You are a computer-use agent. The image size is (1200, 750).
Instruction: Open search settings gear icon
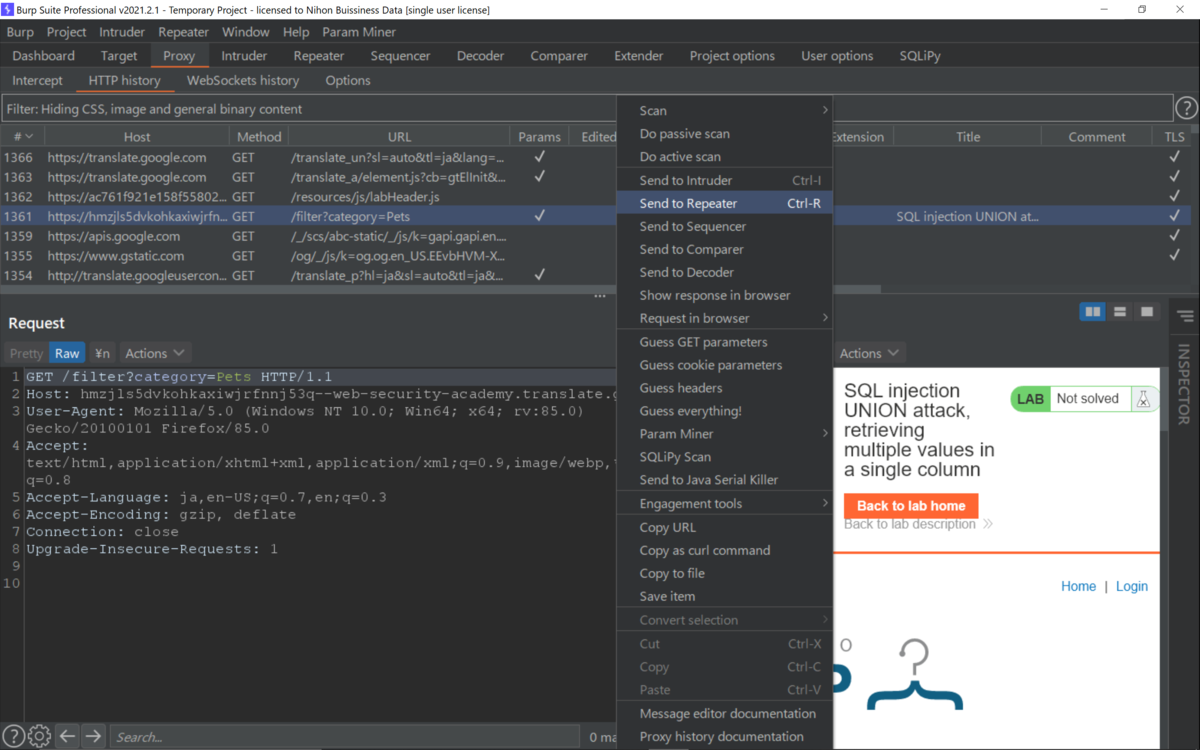[39, 736]
